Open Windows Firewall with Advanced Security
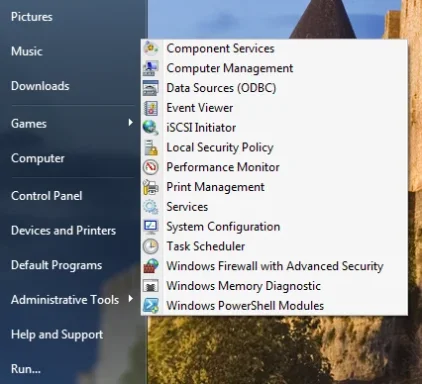This screenshot has height=384, width=422. [x=274, y=266]
